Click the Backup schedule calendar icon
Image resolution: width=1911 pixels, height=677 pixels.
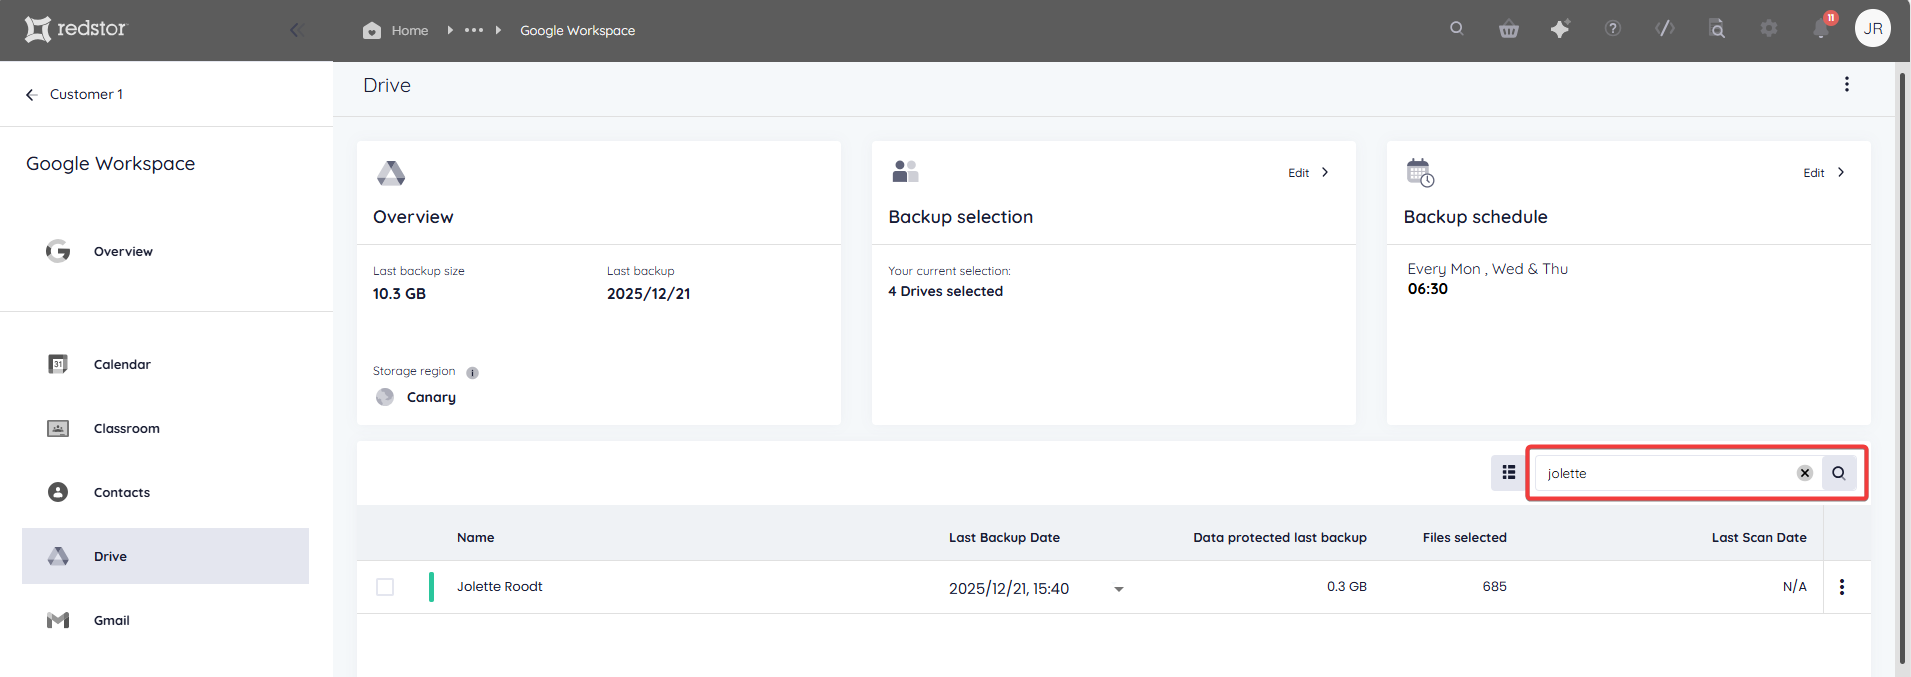pos(1420,172)
